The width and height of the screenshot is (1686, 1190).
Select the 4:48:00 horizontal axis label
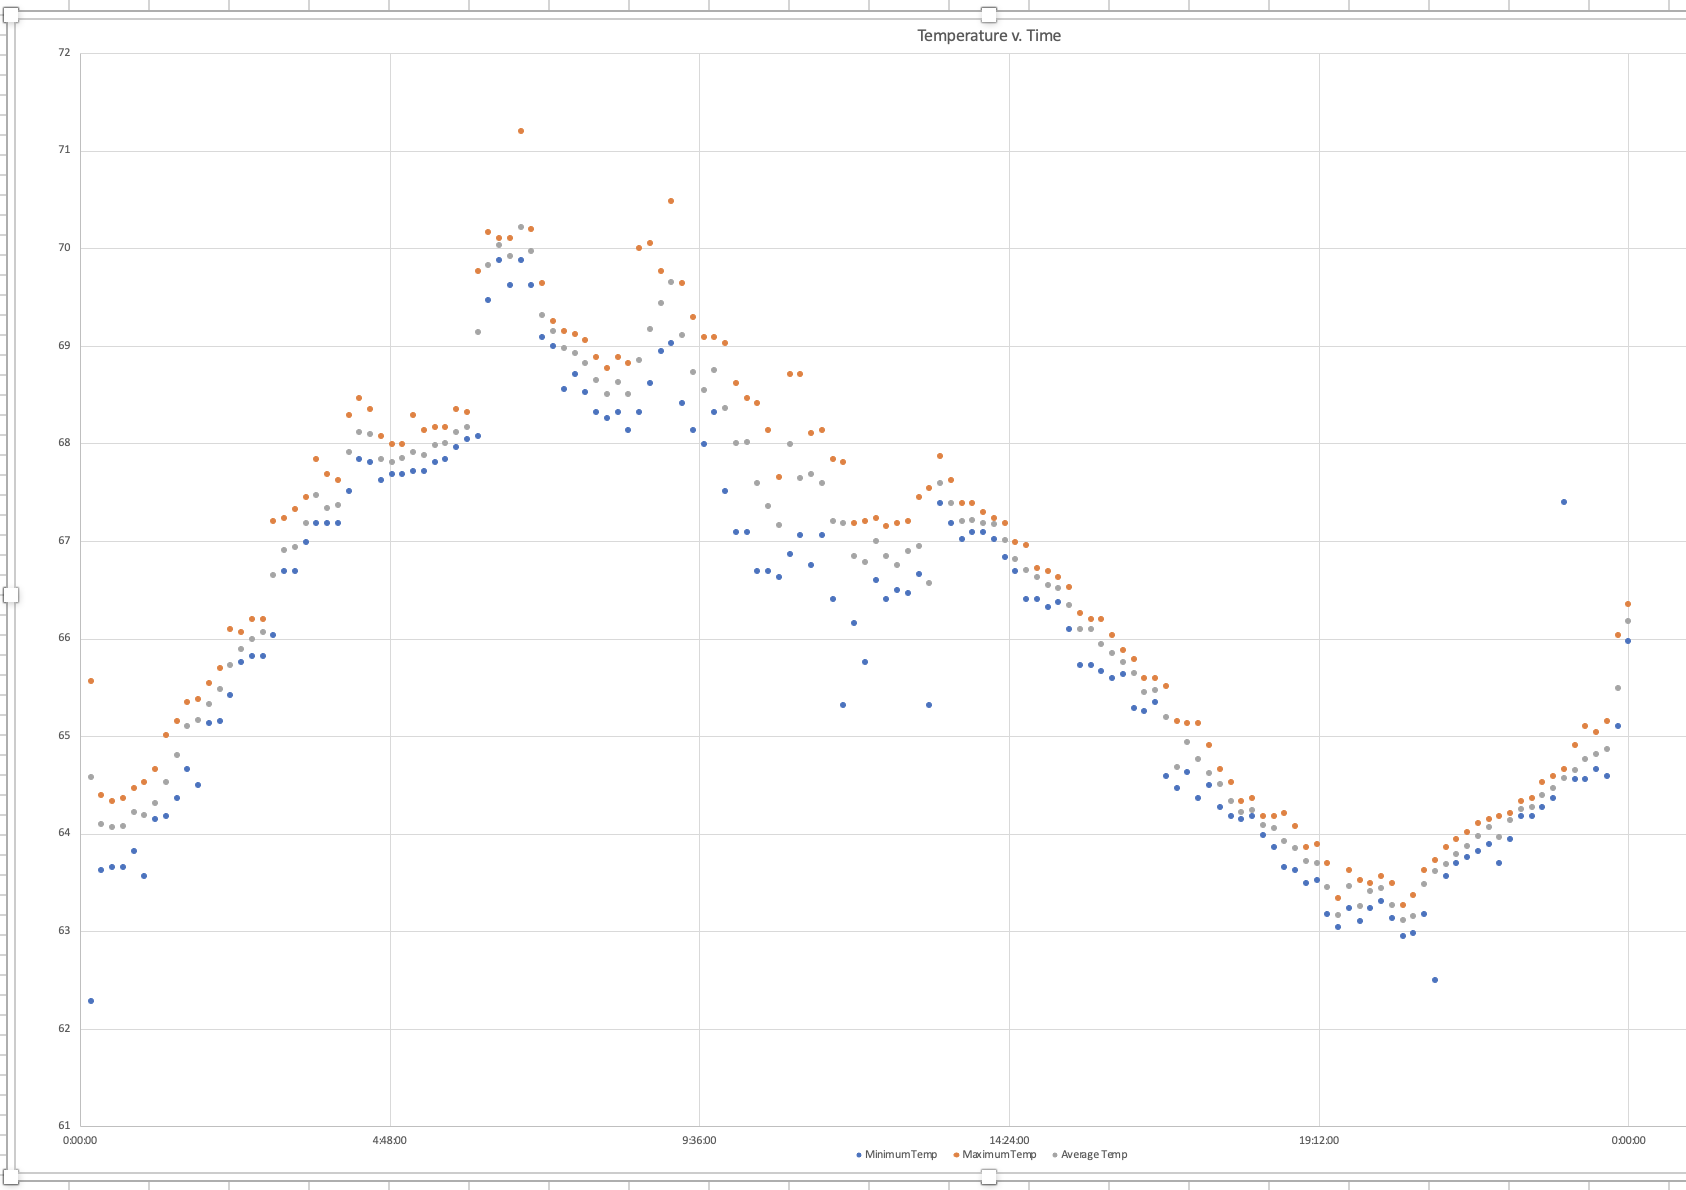tap(389, 1140)
